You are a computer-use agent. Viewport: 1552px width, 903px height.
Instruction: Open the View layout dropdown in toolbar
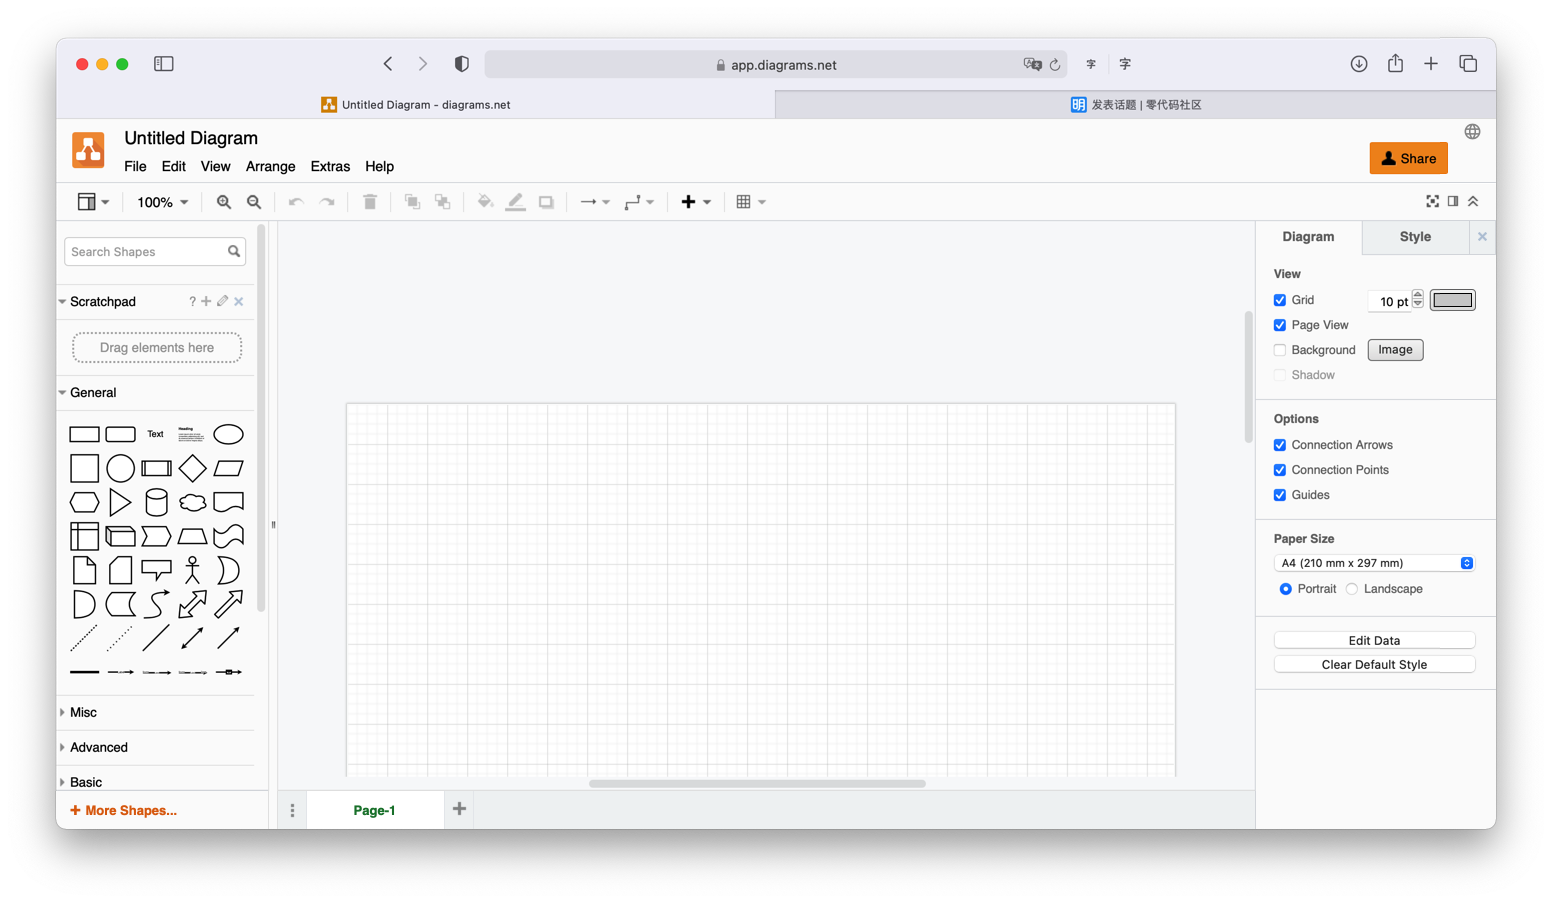click(93, 202)
